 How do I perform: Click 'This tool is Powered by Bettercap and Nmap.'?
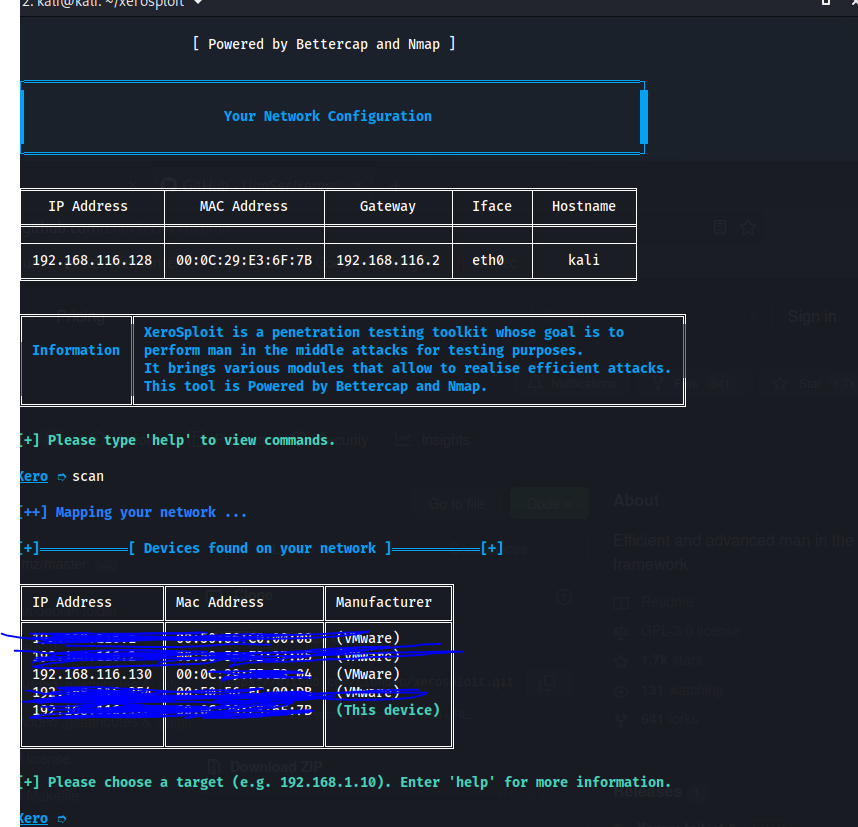[x=315, y=386]
